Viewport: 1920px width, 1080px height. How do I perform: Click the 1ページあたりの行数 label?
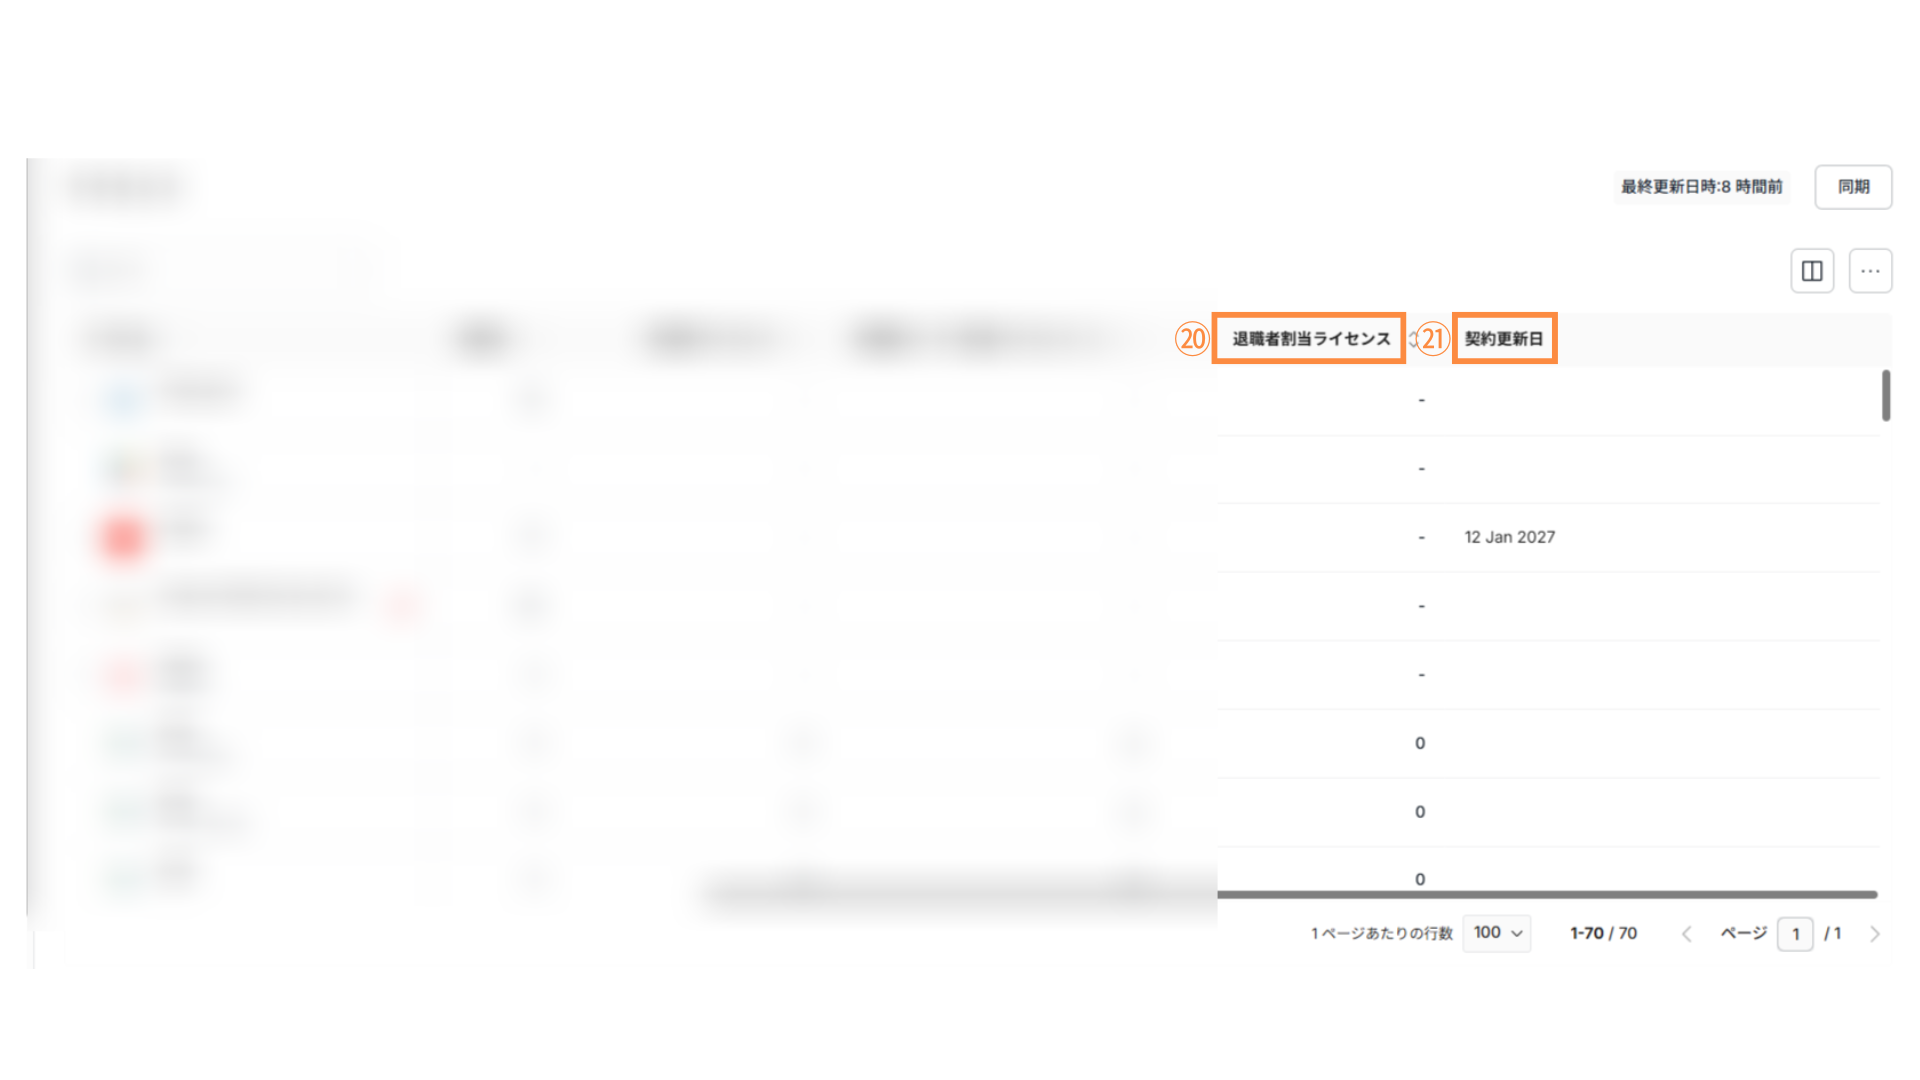1381,933
